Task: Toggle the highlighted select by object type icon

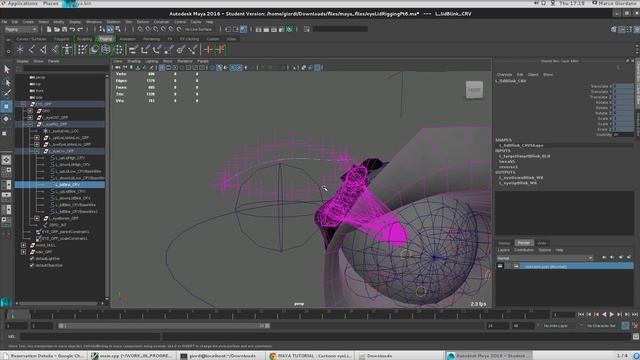Action: (110, 29)
